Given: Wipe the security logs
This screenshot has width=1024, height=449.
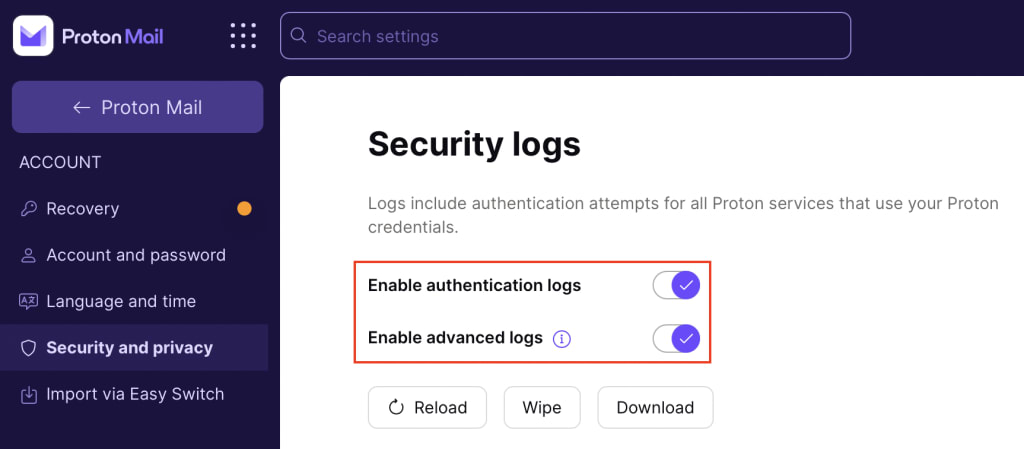Looking at the screenshot, I should (542, 408).
